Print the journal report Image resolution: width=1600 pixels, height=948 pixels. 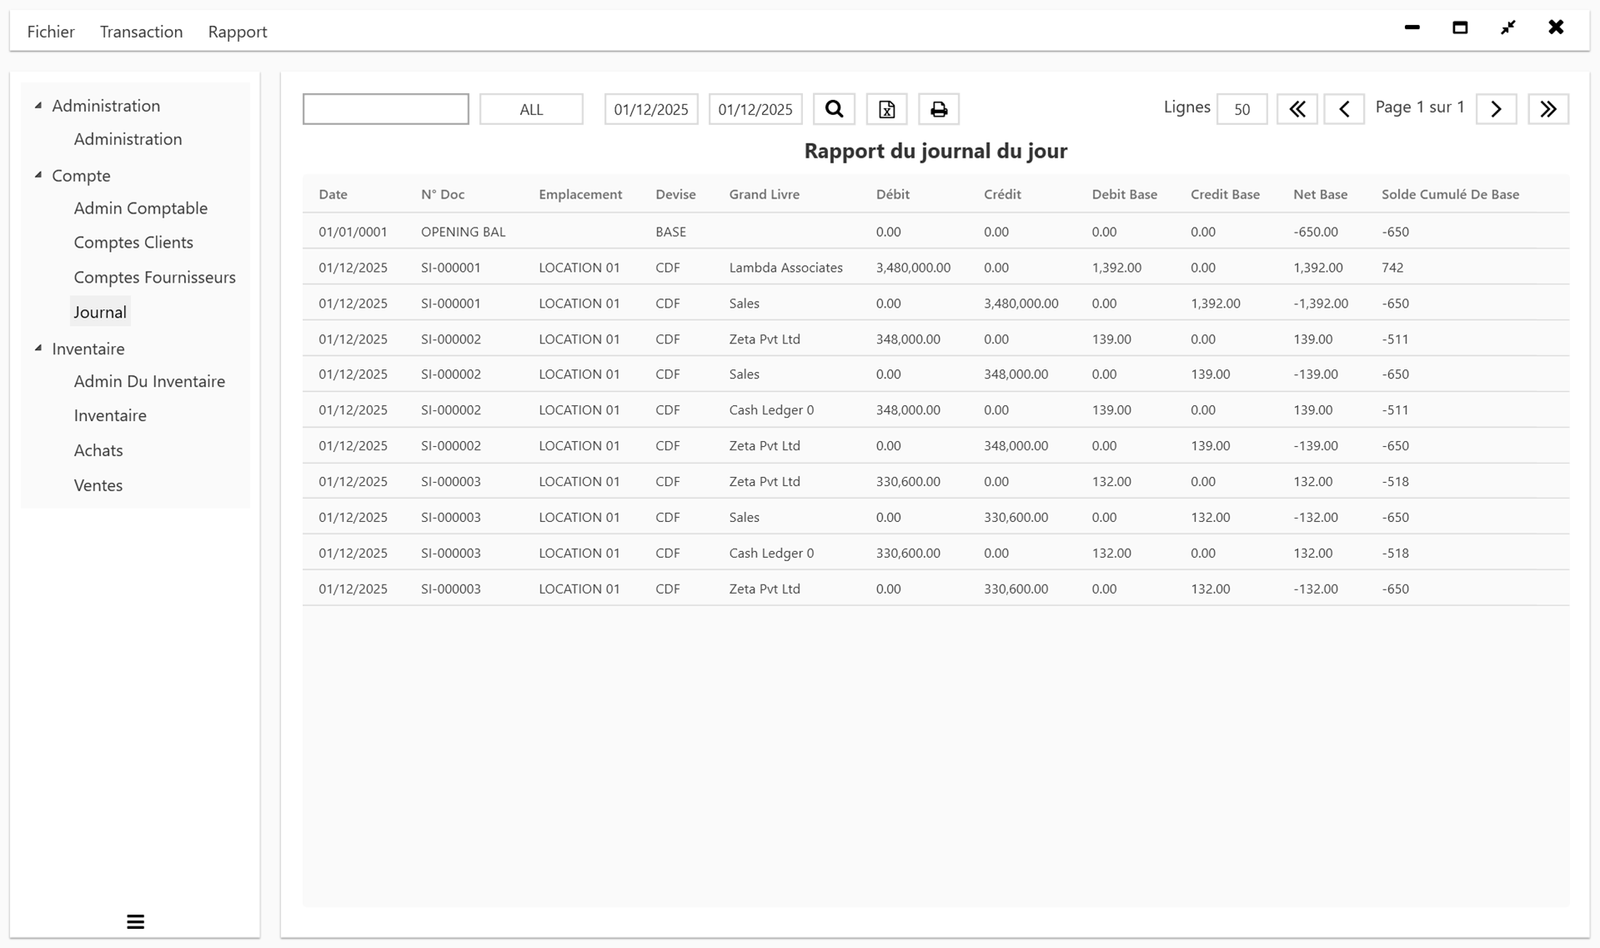tap(938, 109)
